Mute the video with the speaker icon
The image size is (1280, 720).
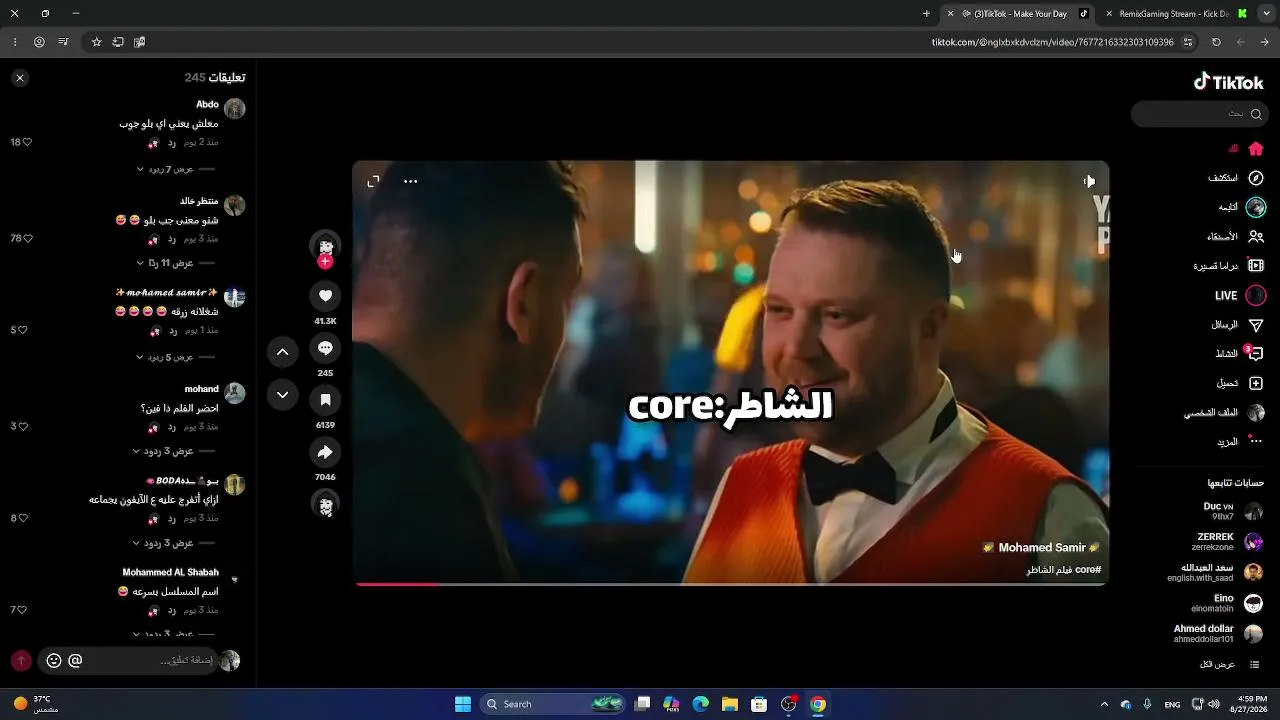(x=1089, y=181)
